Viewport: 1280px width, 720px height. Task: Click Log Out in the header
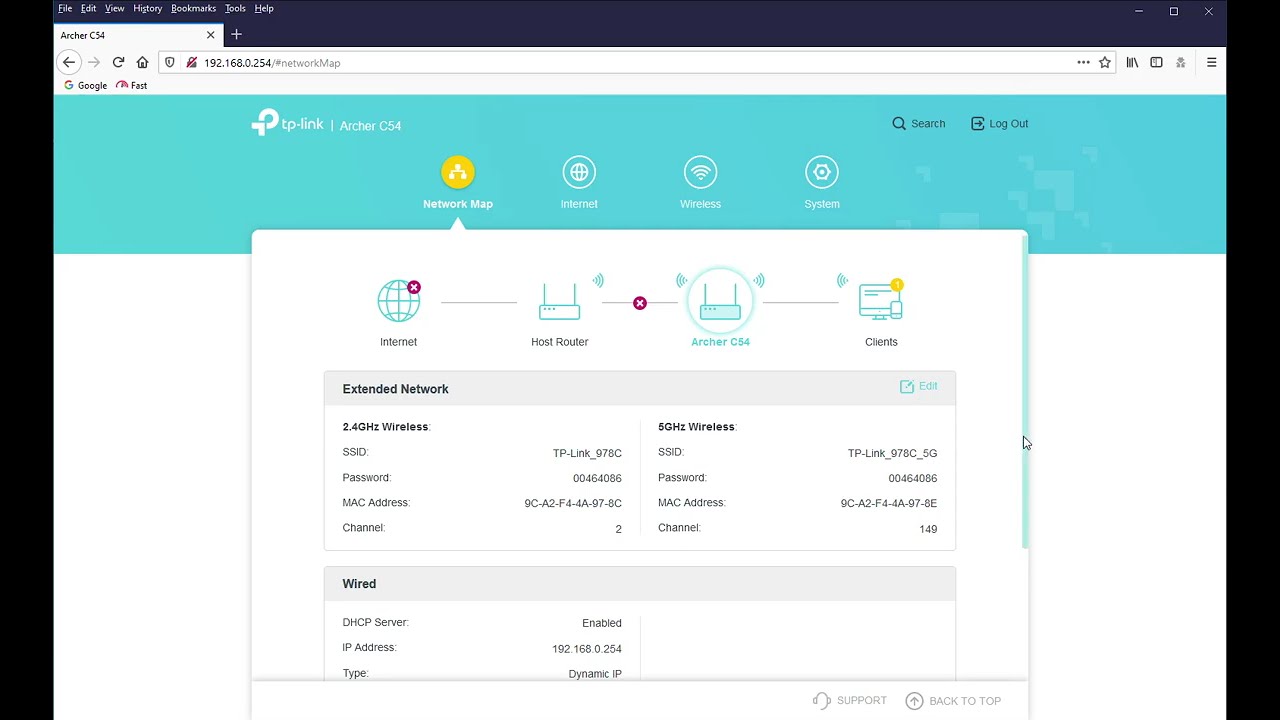coord(999,124)
